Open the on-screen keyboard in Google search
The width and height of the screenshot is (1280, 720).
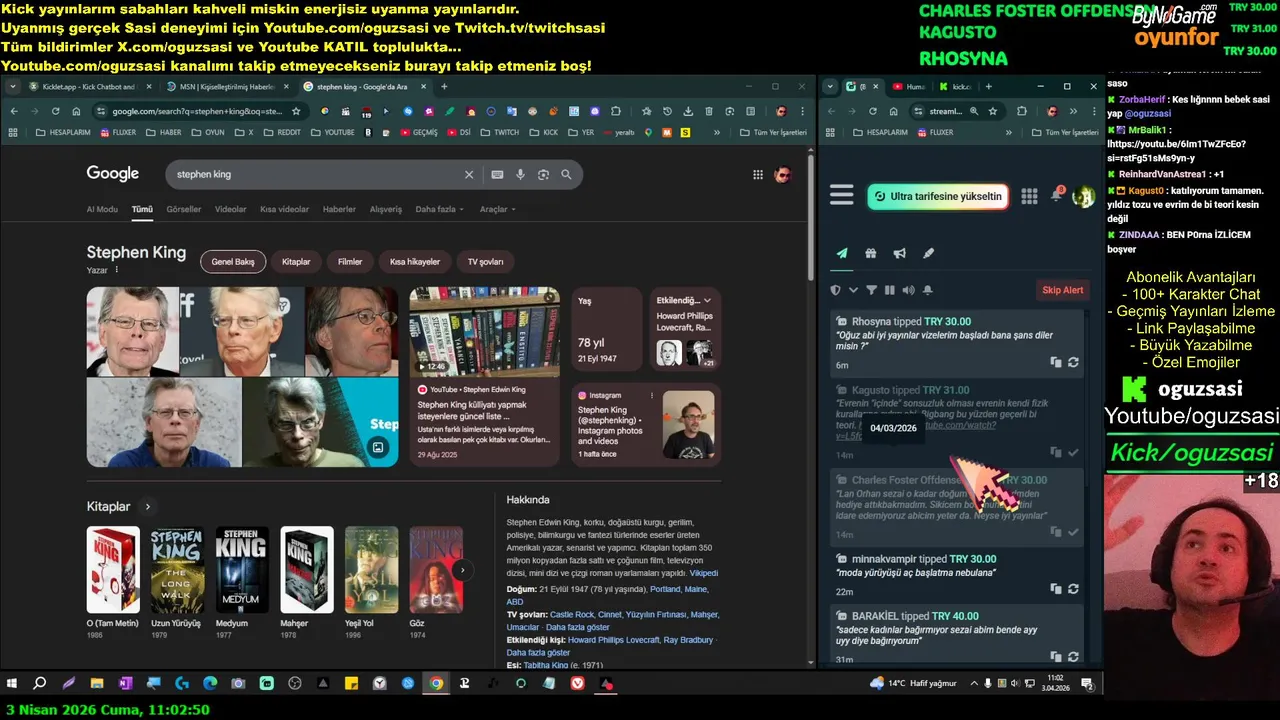(497, 174)
